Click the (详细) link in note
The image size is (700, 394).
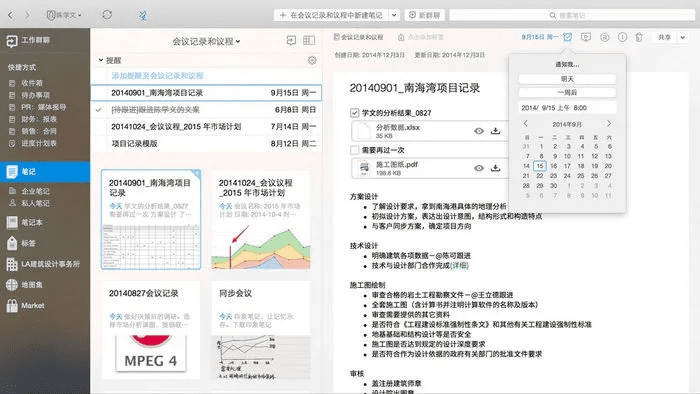point(459,265)
